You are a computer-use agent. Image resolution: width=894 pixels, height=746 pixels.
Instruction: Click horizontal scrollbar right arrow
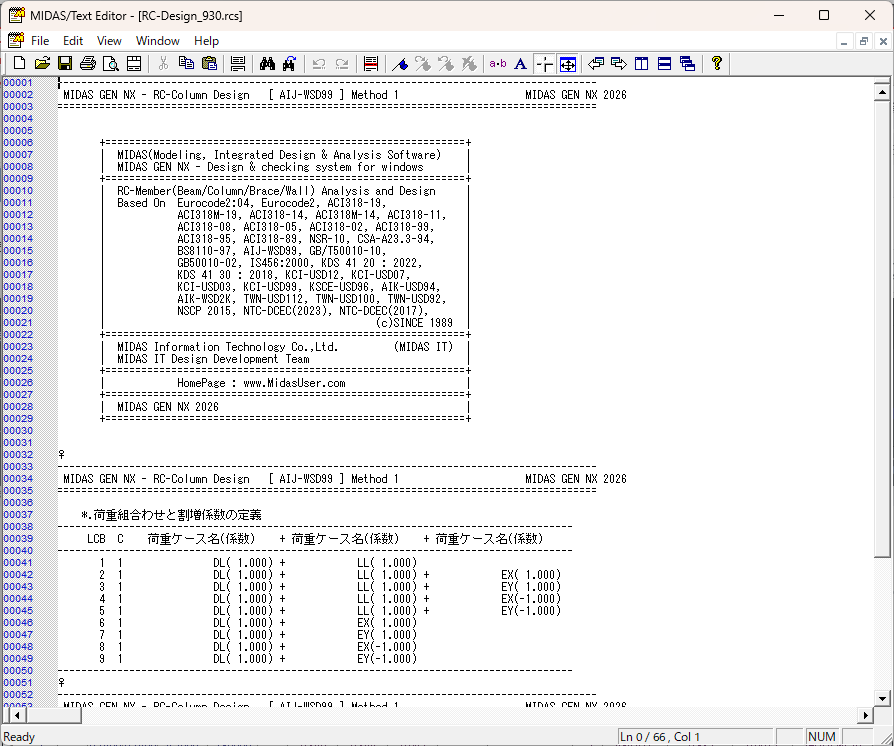(x=865, y=715)
